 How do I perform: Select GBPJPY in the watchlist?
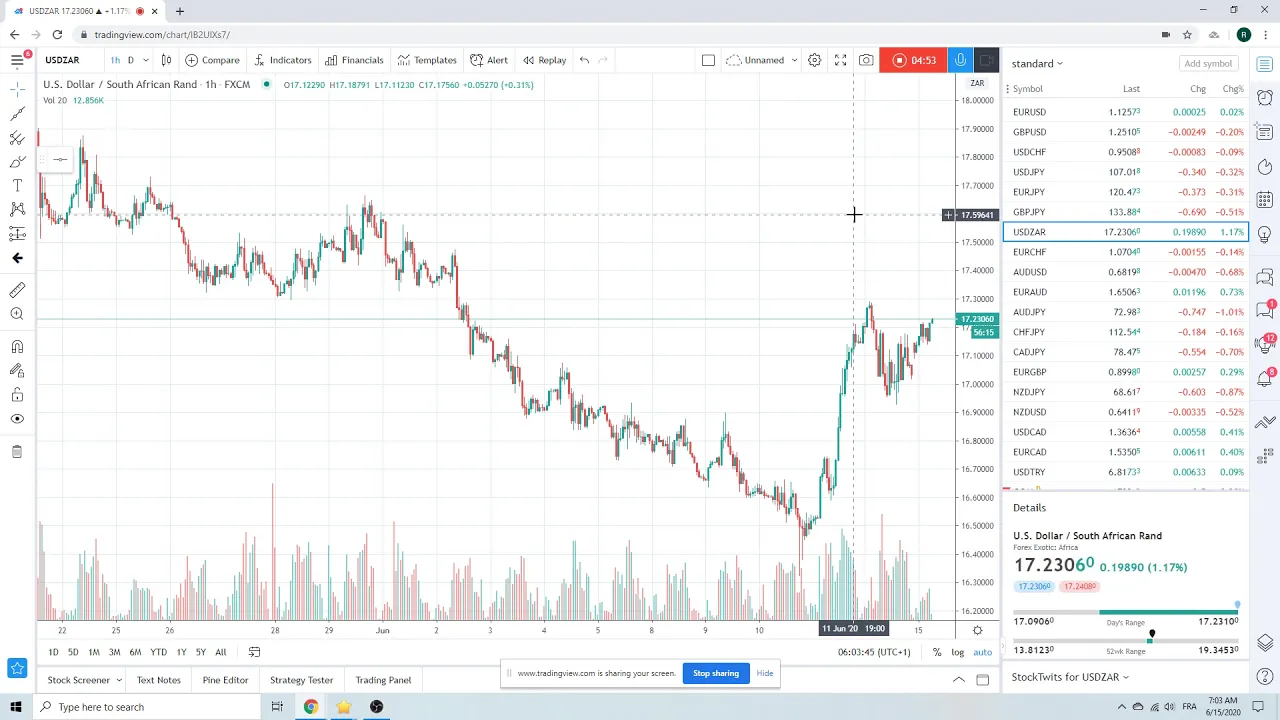(1126, 212)
